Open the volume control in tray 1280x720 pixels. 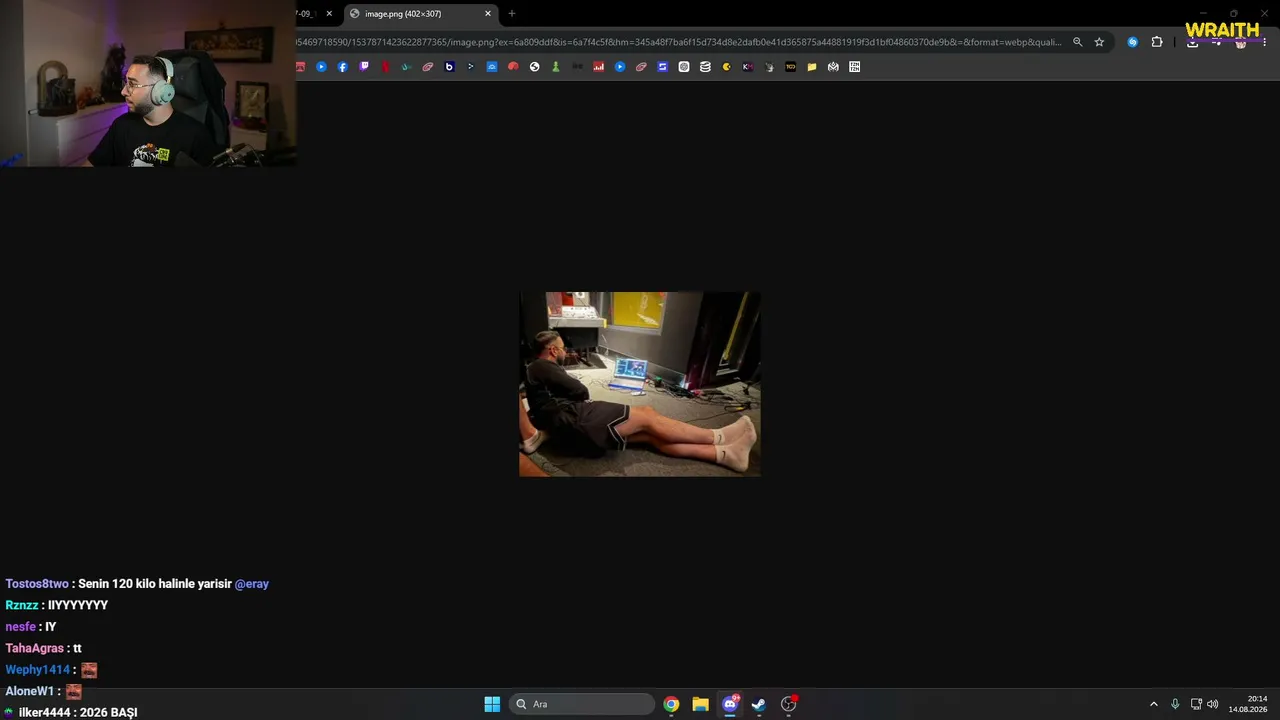[1213, 704]
